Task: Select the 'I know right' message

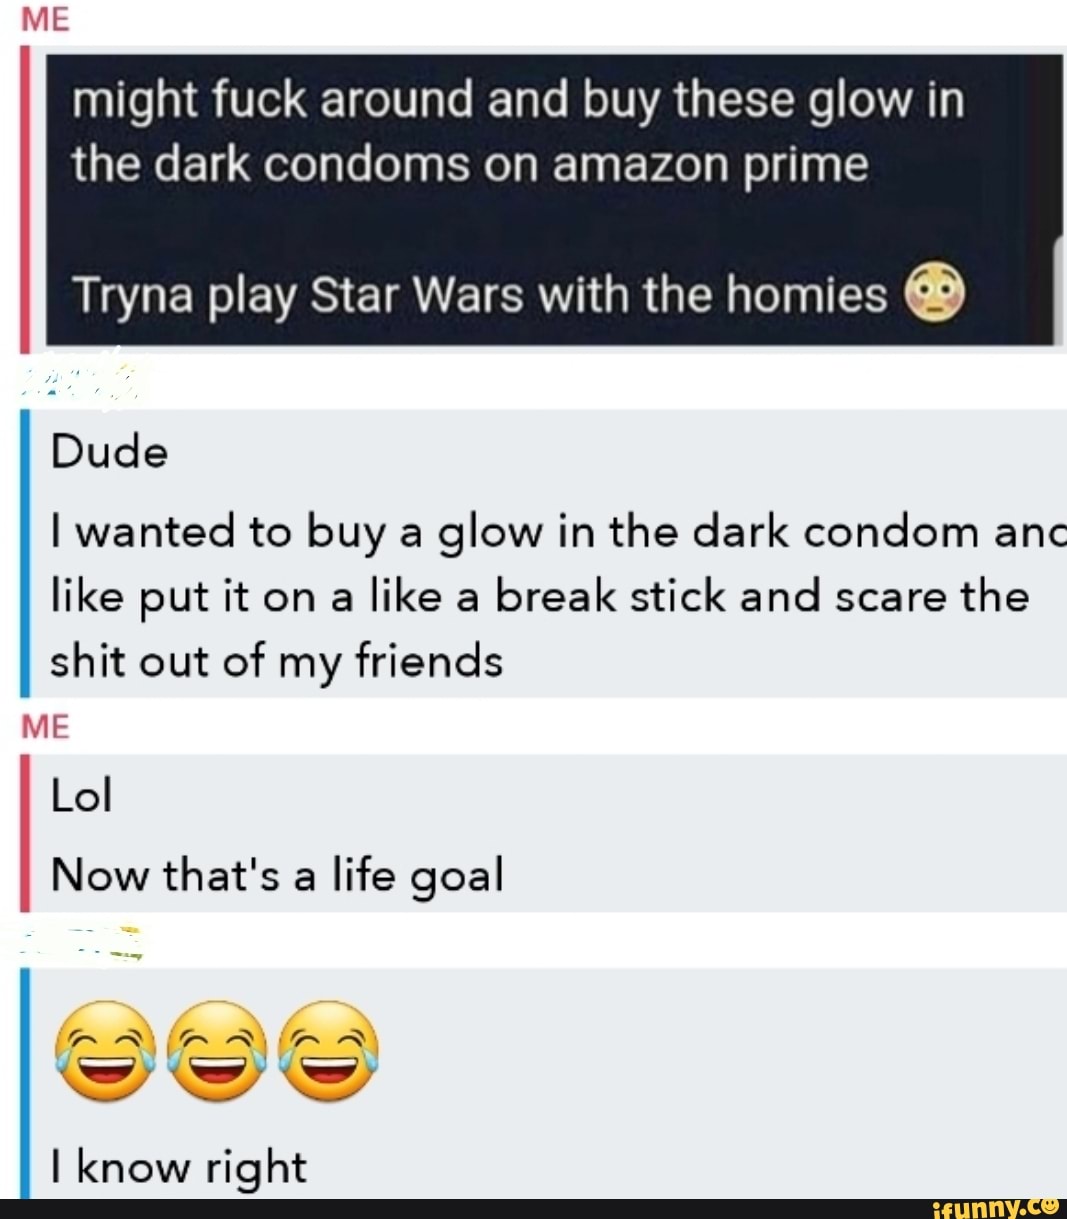Action: point(178,1167)
